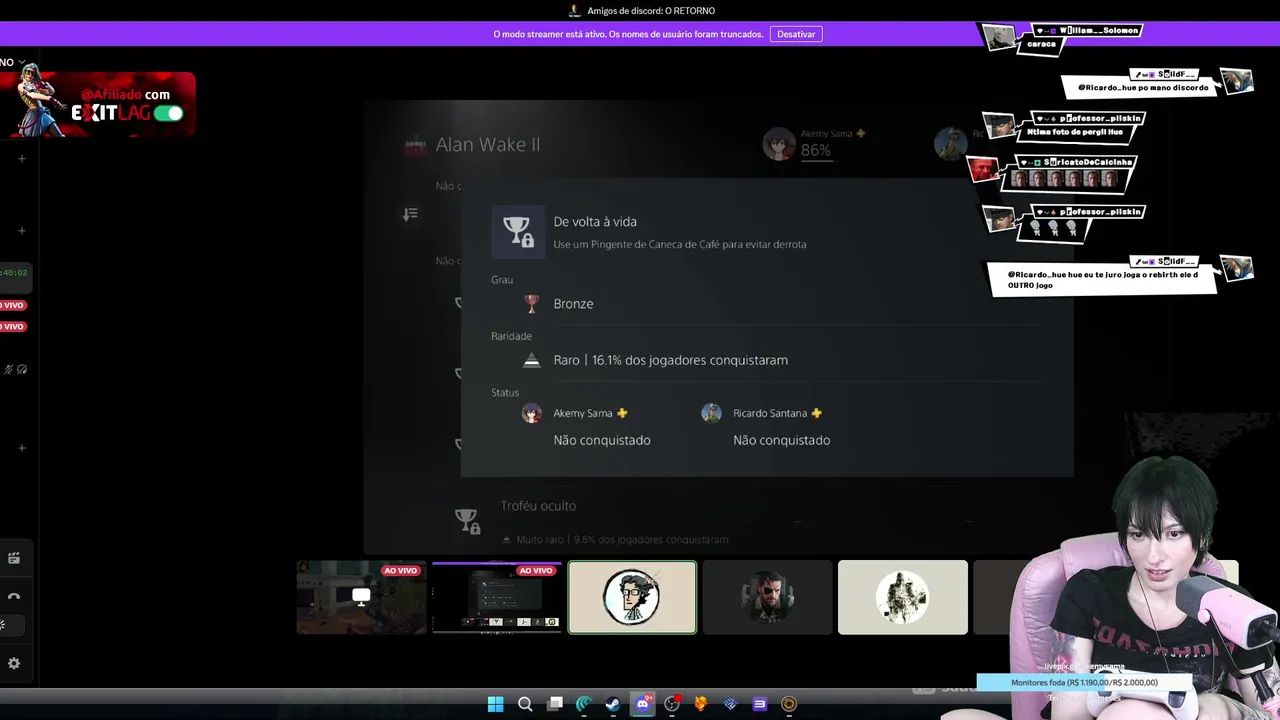This screenshot has width=1280, height=720.
Task: Select the cartoon glasses avatar participant tile
Action: 632,597
